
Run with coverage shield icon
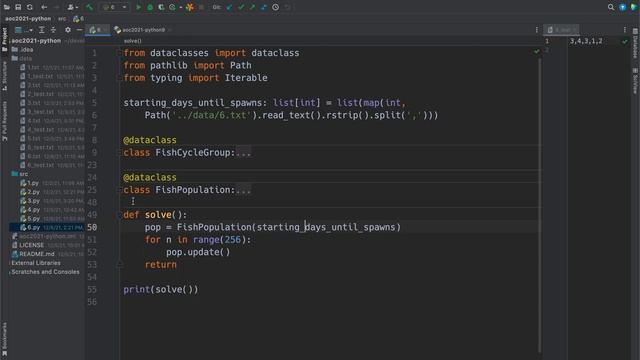[161, 7]
